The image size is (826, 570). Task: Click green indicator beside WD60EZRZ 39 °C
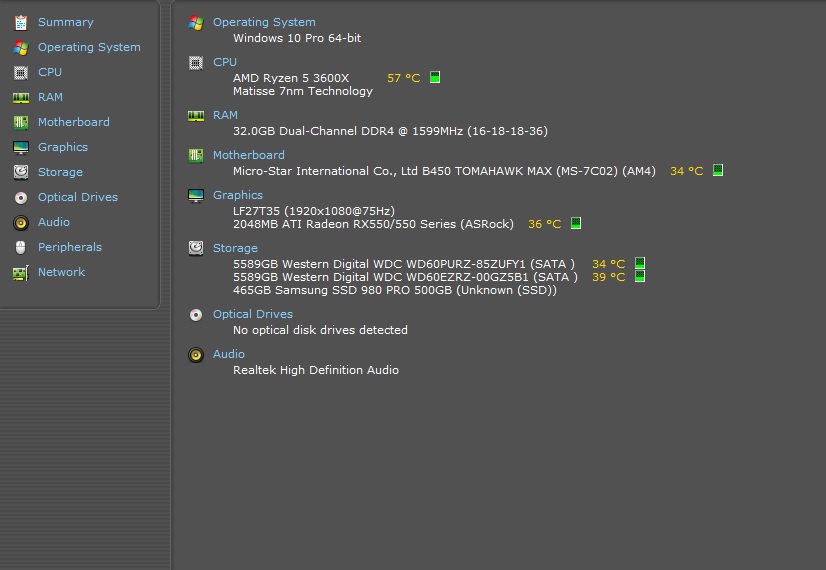640,276
